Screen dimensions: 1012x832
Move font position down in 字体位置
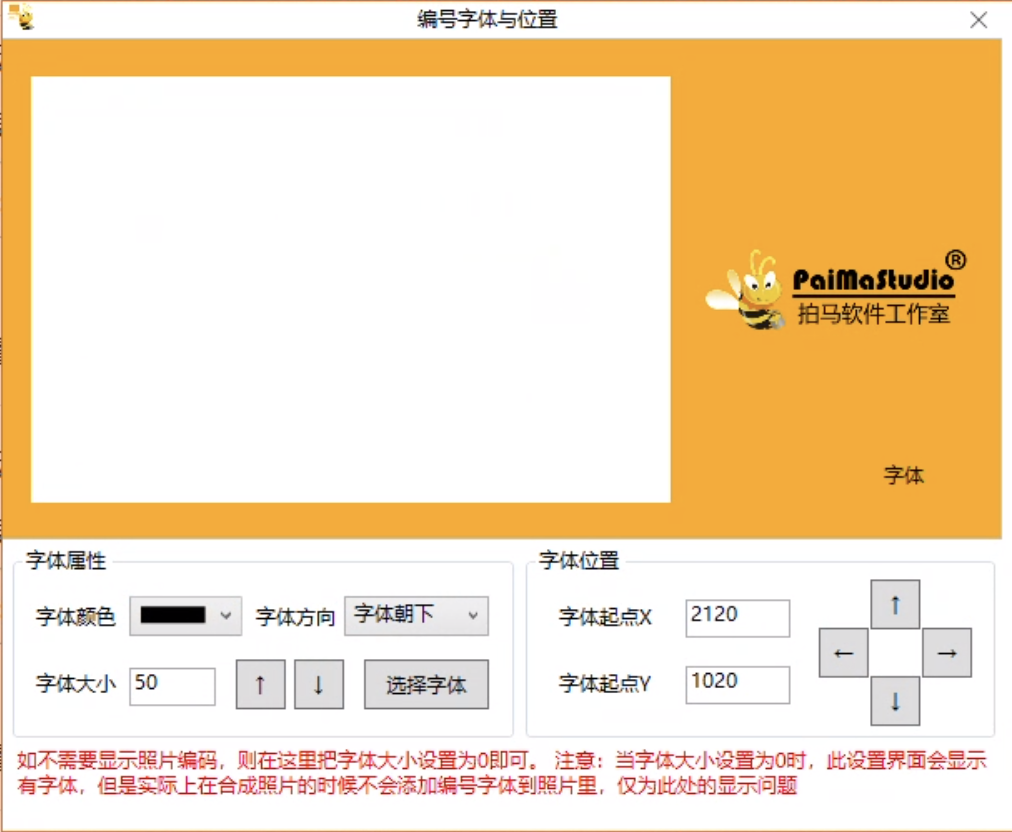click(895, 701)
